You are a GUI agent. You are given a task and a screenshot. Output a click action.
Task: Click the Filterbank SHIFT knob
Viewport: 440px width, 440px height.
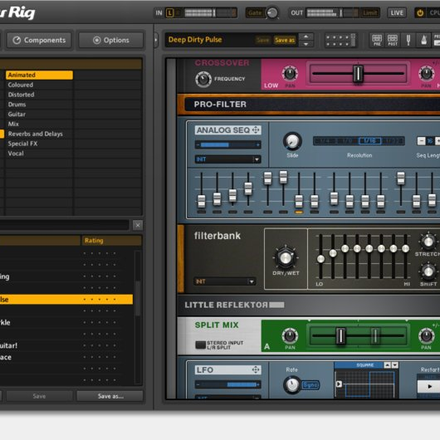click(x=428, y=271)
